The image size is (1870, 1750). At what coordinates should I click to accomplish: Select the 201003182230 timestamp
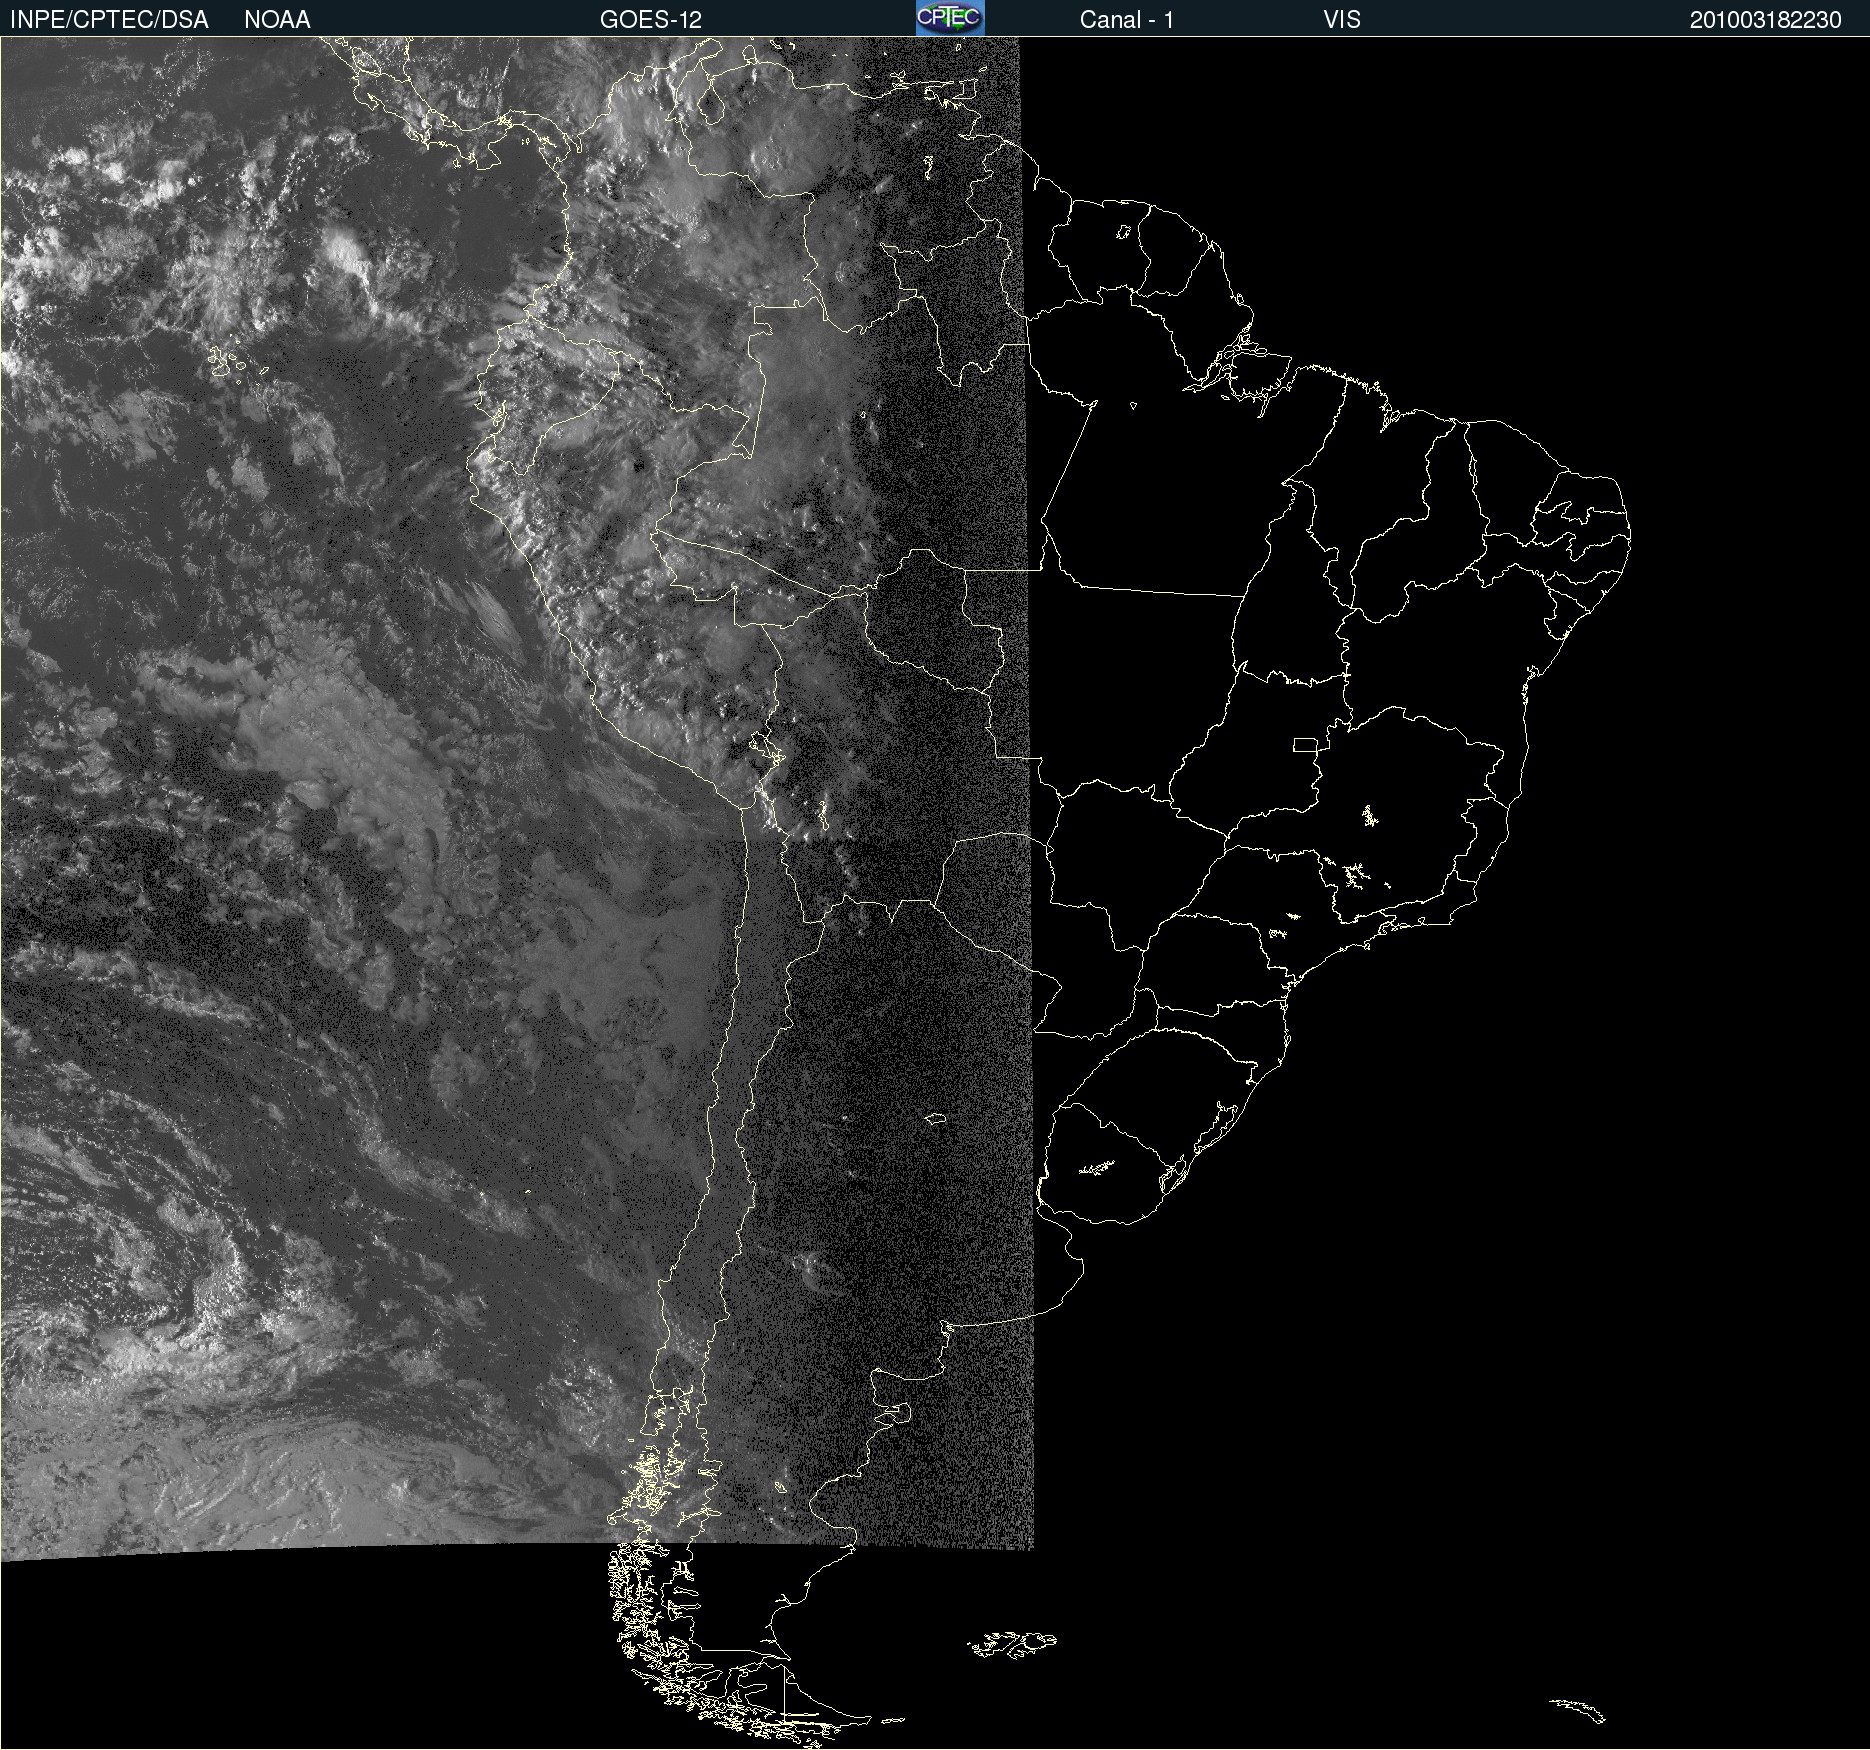pos(1766,20)
